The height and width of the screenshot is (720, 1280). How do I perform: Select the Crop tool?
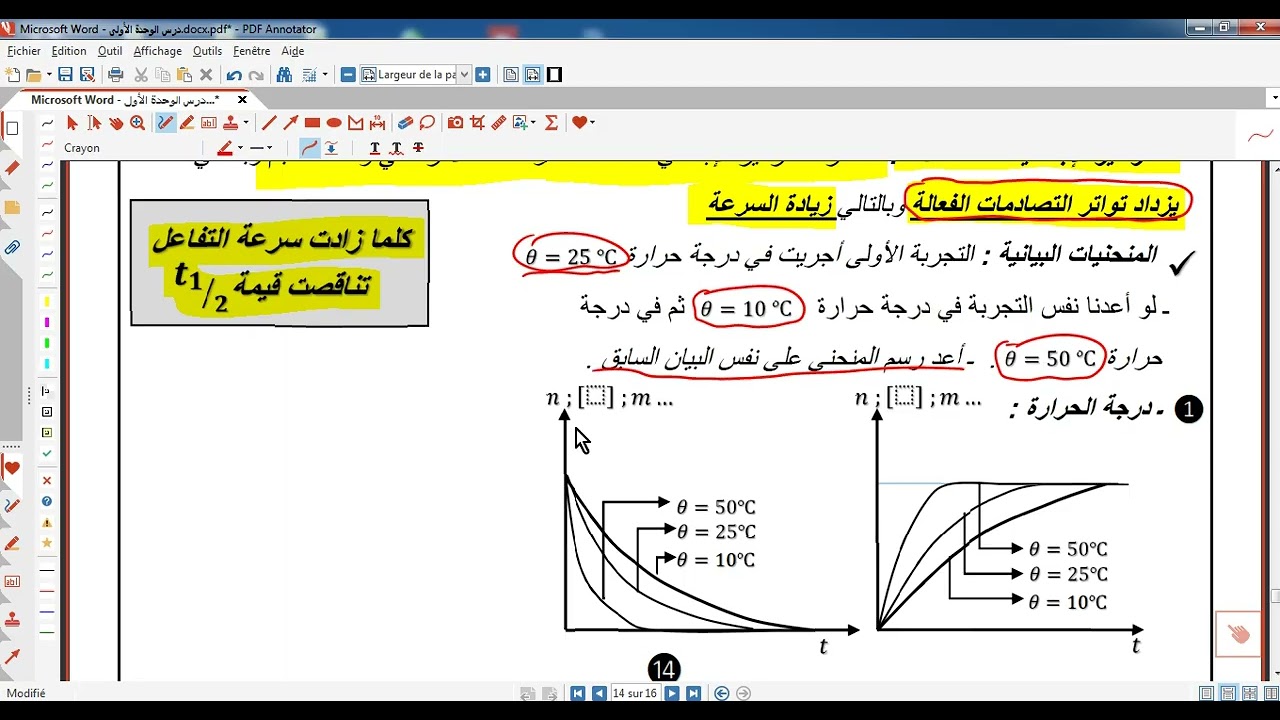(x=477, y=123)
